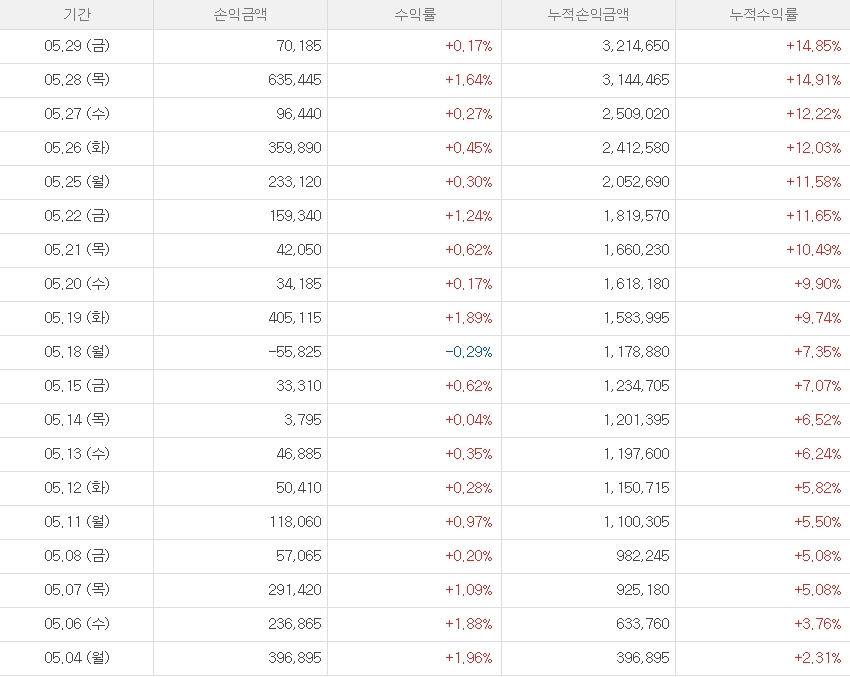
Task: Click cumulative amount 982,245
Action: coord(643,556)
